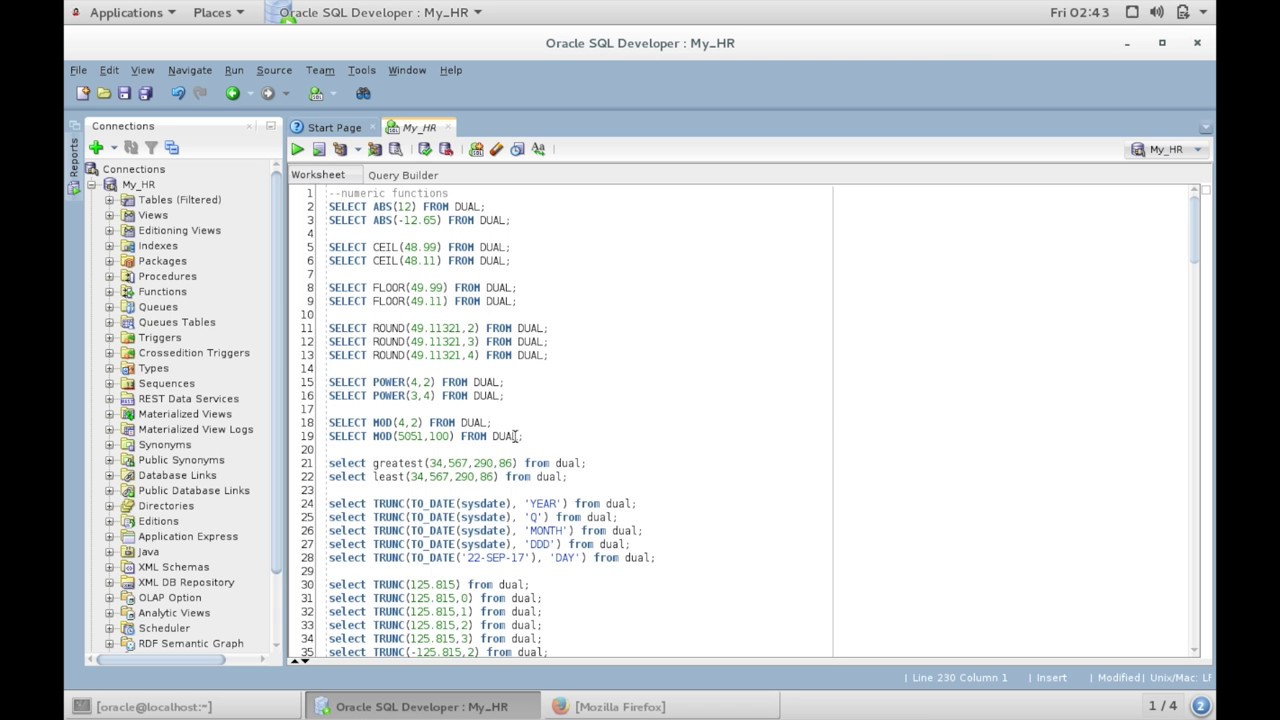This screenshot has width=1280, height=720.
Task: Click the Undo arrow icon
Action: click(178, 93)
